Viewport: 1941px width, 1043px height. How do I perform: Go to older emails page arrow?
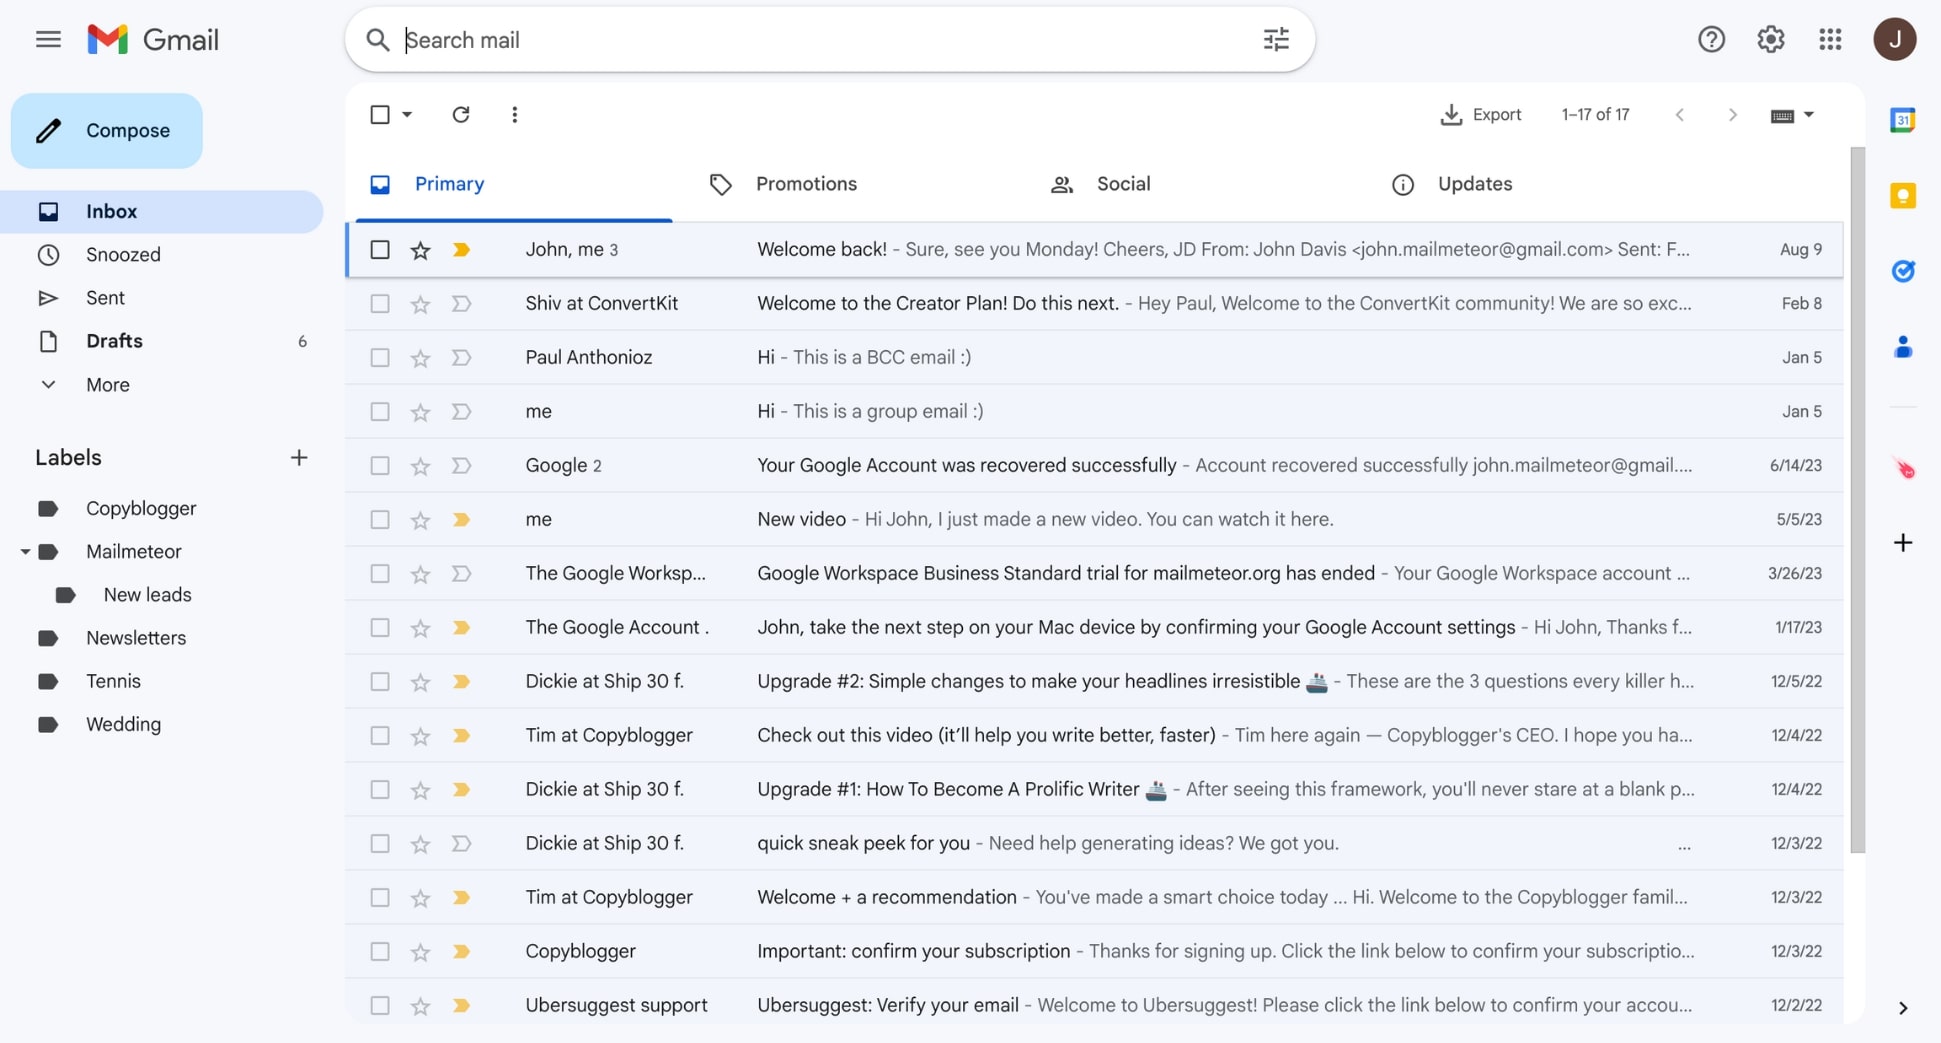[x=1732, y=115]
